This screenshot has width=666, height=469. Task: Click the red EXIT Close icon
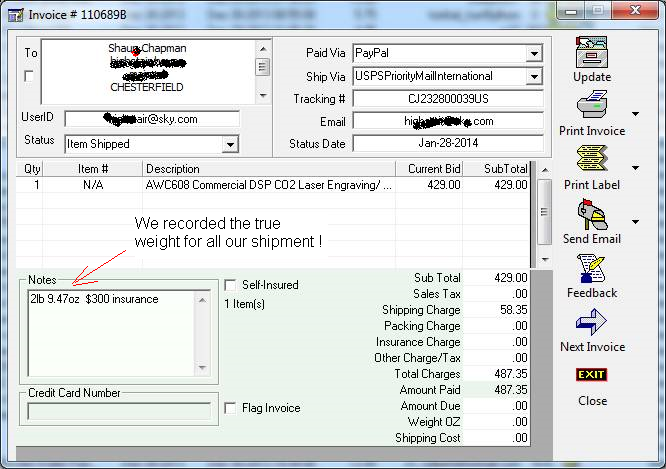coord(591,376)
